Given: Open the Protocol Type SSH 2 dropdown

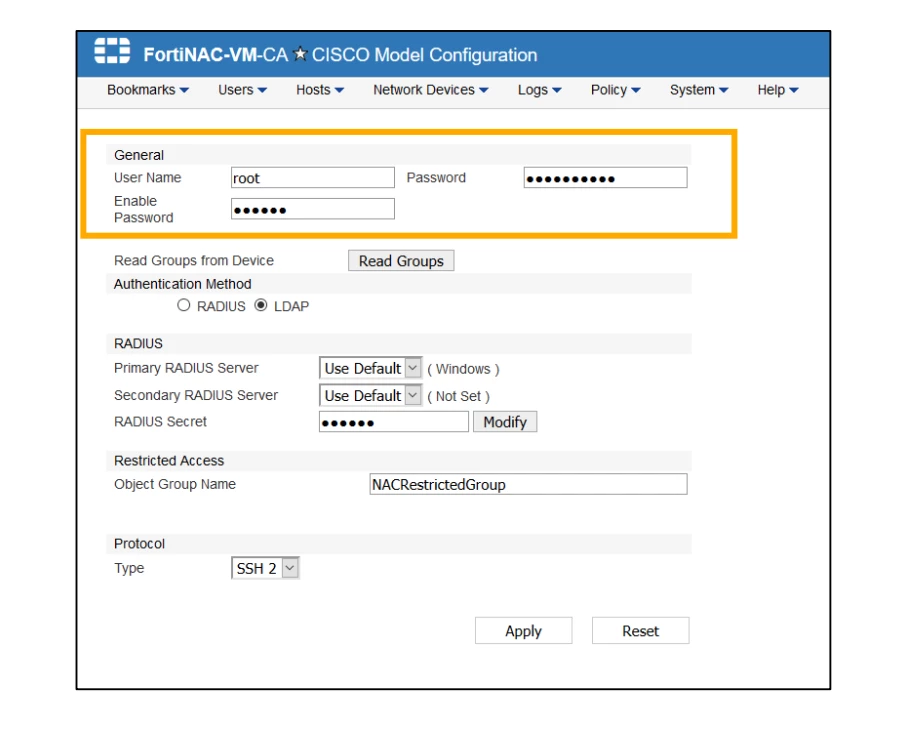Looking at the screenshot, I should coord(265,568).
